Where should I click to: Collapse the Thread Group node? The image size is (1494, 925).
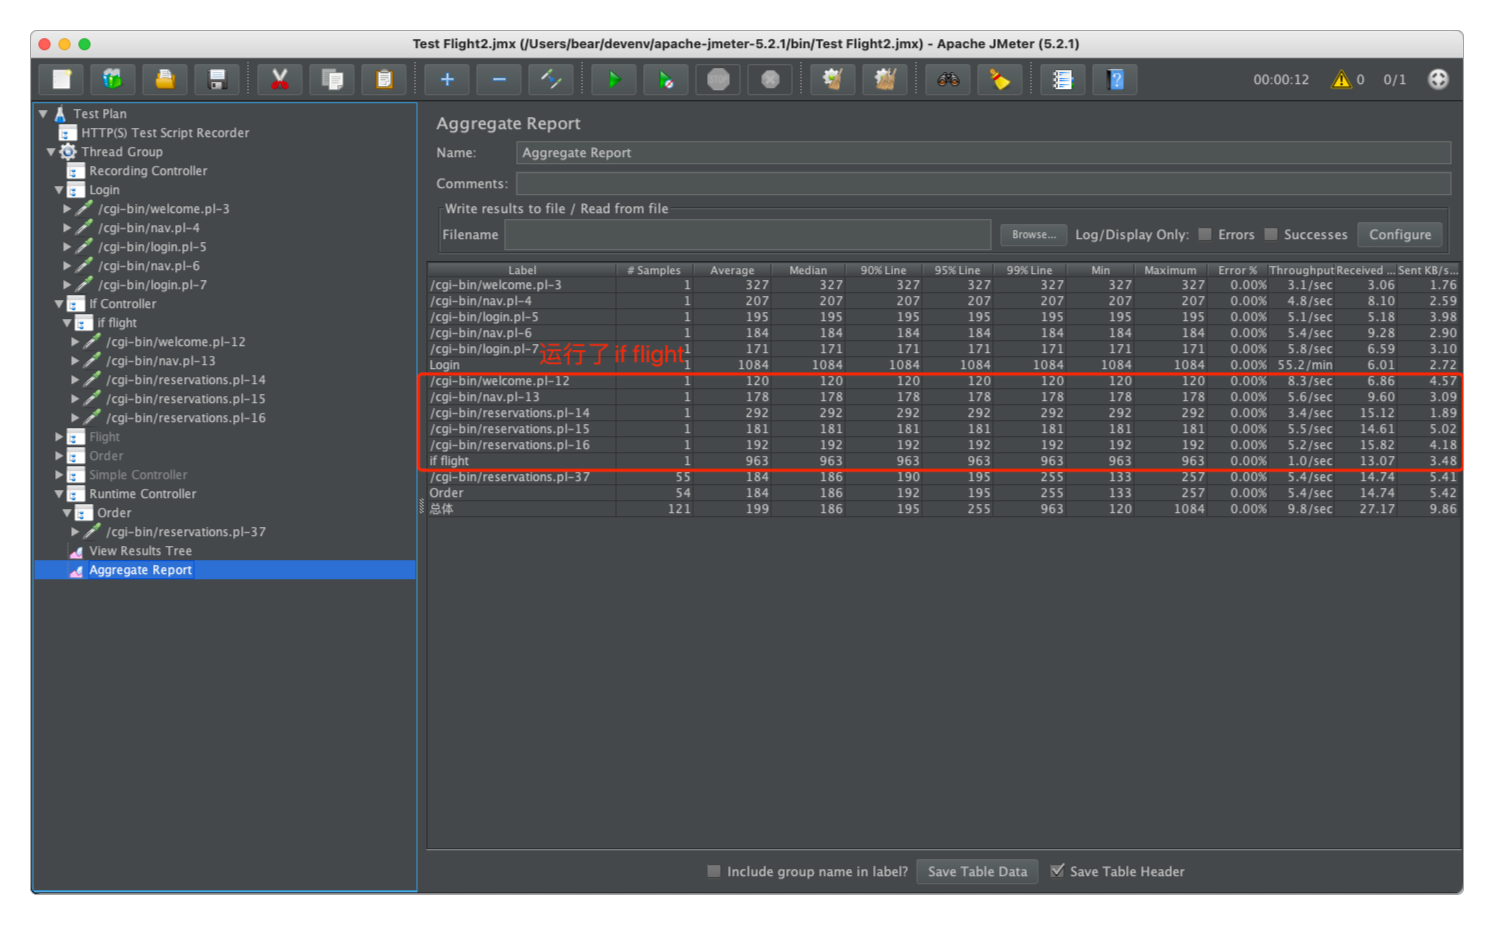(51, 152)
